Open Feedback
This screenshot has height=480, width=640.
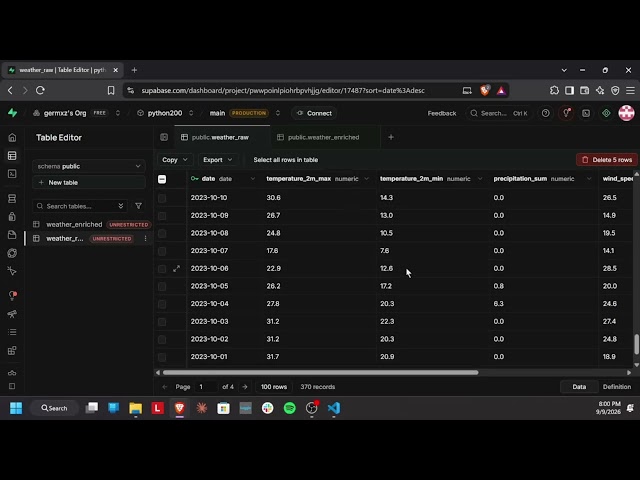(x=442, y=113)
